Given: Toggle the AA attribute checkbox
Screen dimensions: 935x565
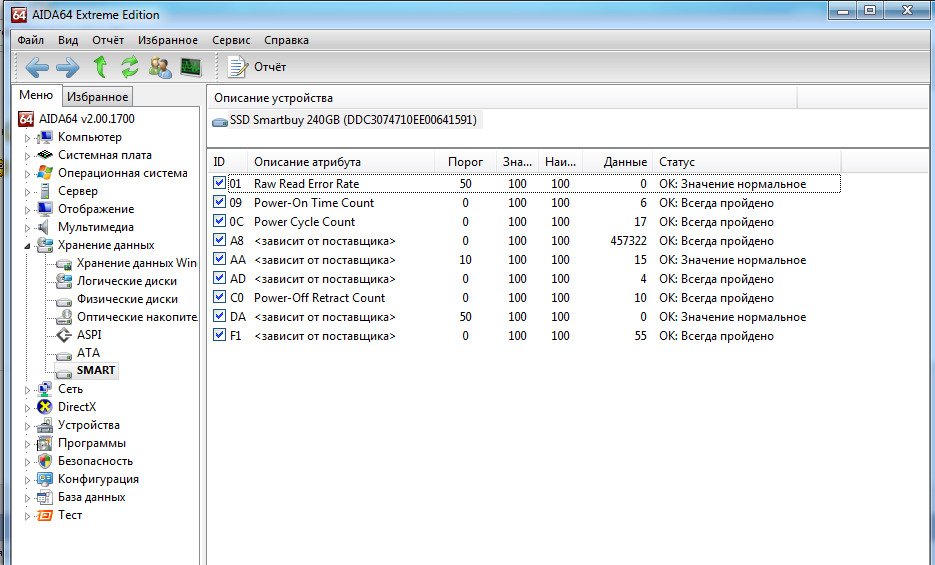Looking at the screenshot, I should pos(219,259).
